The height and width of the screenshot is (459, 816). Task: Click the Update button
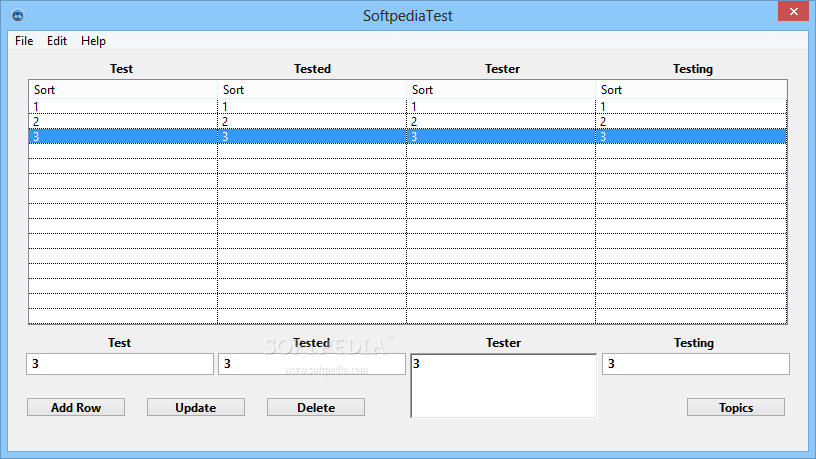click(x=196, y=407)
